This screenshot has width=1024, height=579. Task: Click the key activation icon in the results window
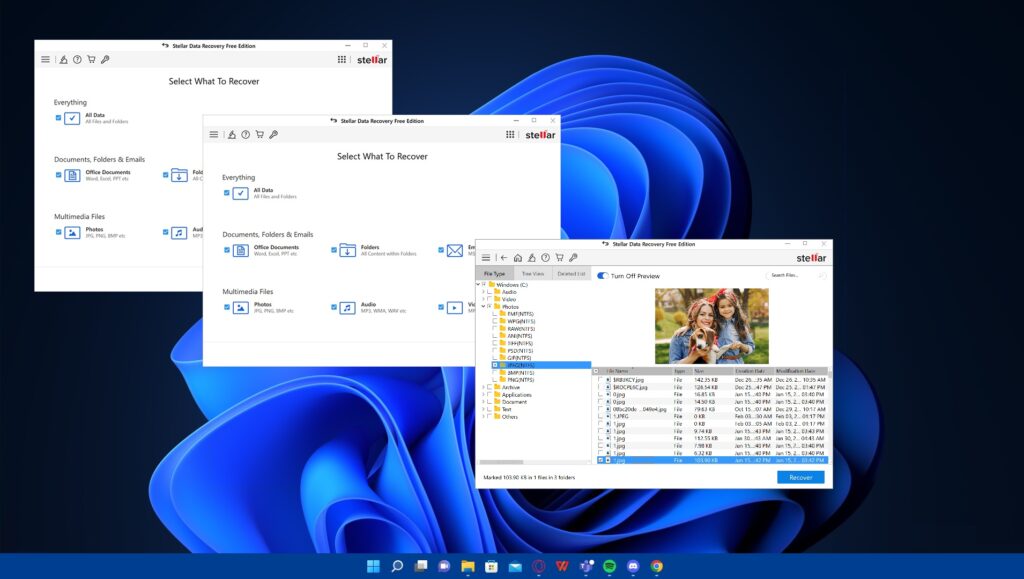(573, 258)
